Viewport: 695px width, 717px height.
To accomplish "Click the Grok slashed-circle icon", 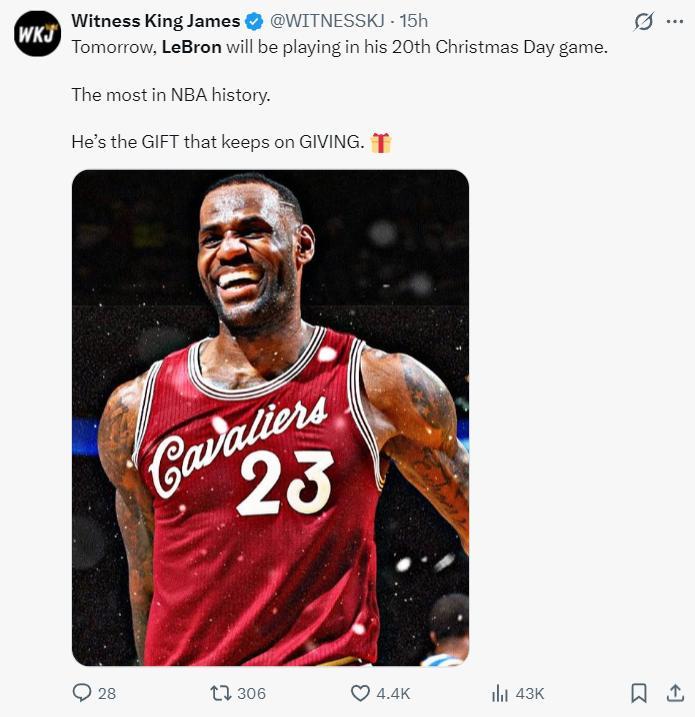I will click(x=645, y=21).
